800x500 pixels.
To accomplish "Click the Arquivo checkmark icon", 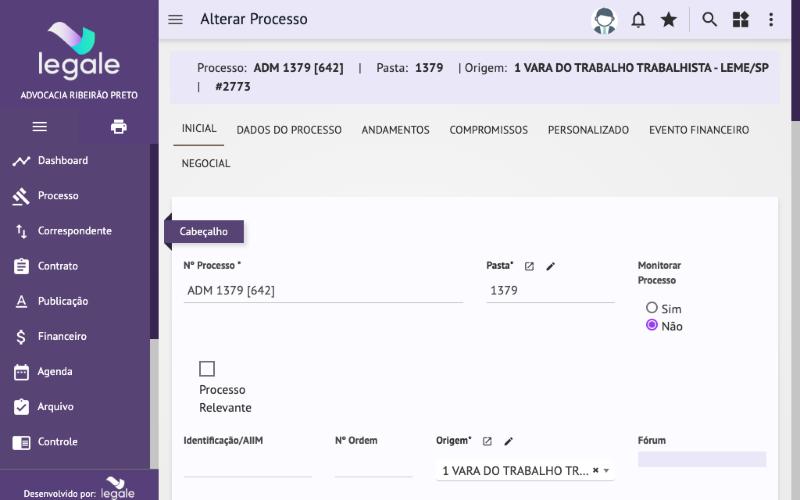I will click(21, 407).
